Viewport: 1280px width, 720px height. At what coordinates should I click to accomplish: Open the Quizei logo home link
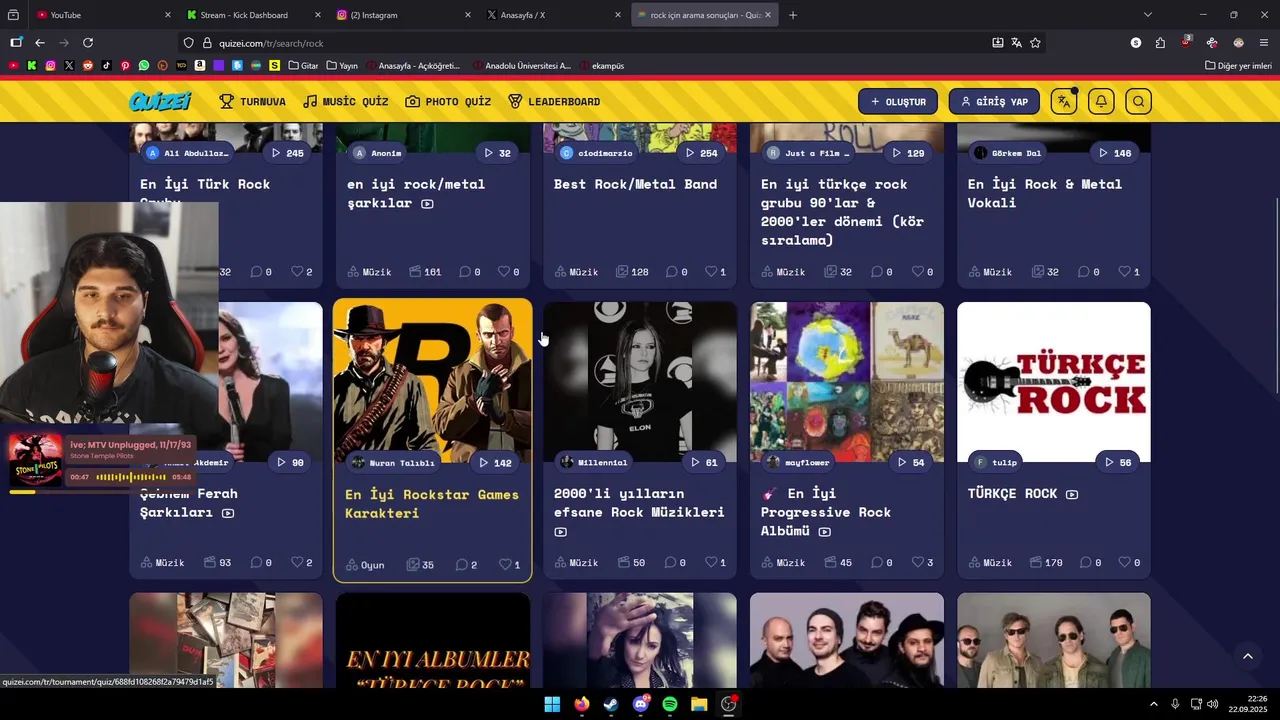pyautogui.click(x=160, y=101)
